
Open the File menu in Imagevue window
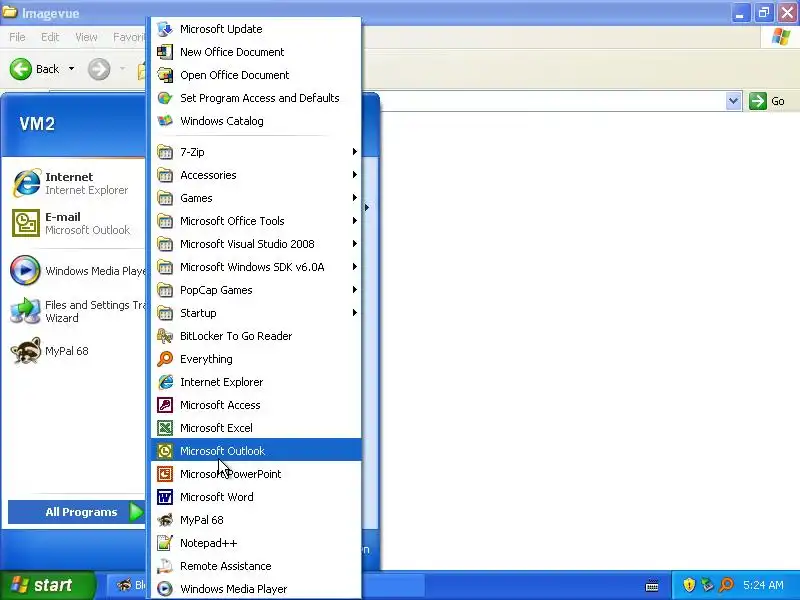coord(17,37)
